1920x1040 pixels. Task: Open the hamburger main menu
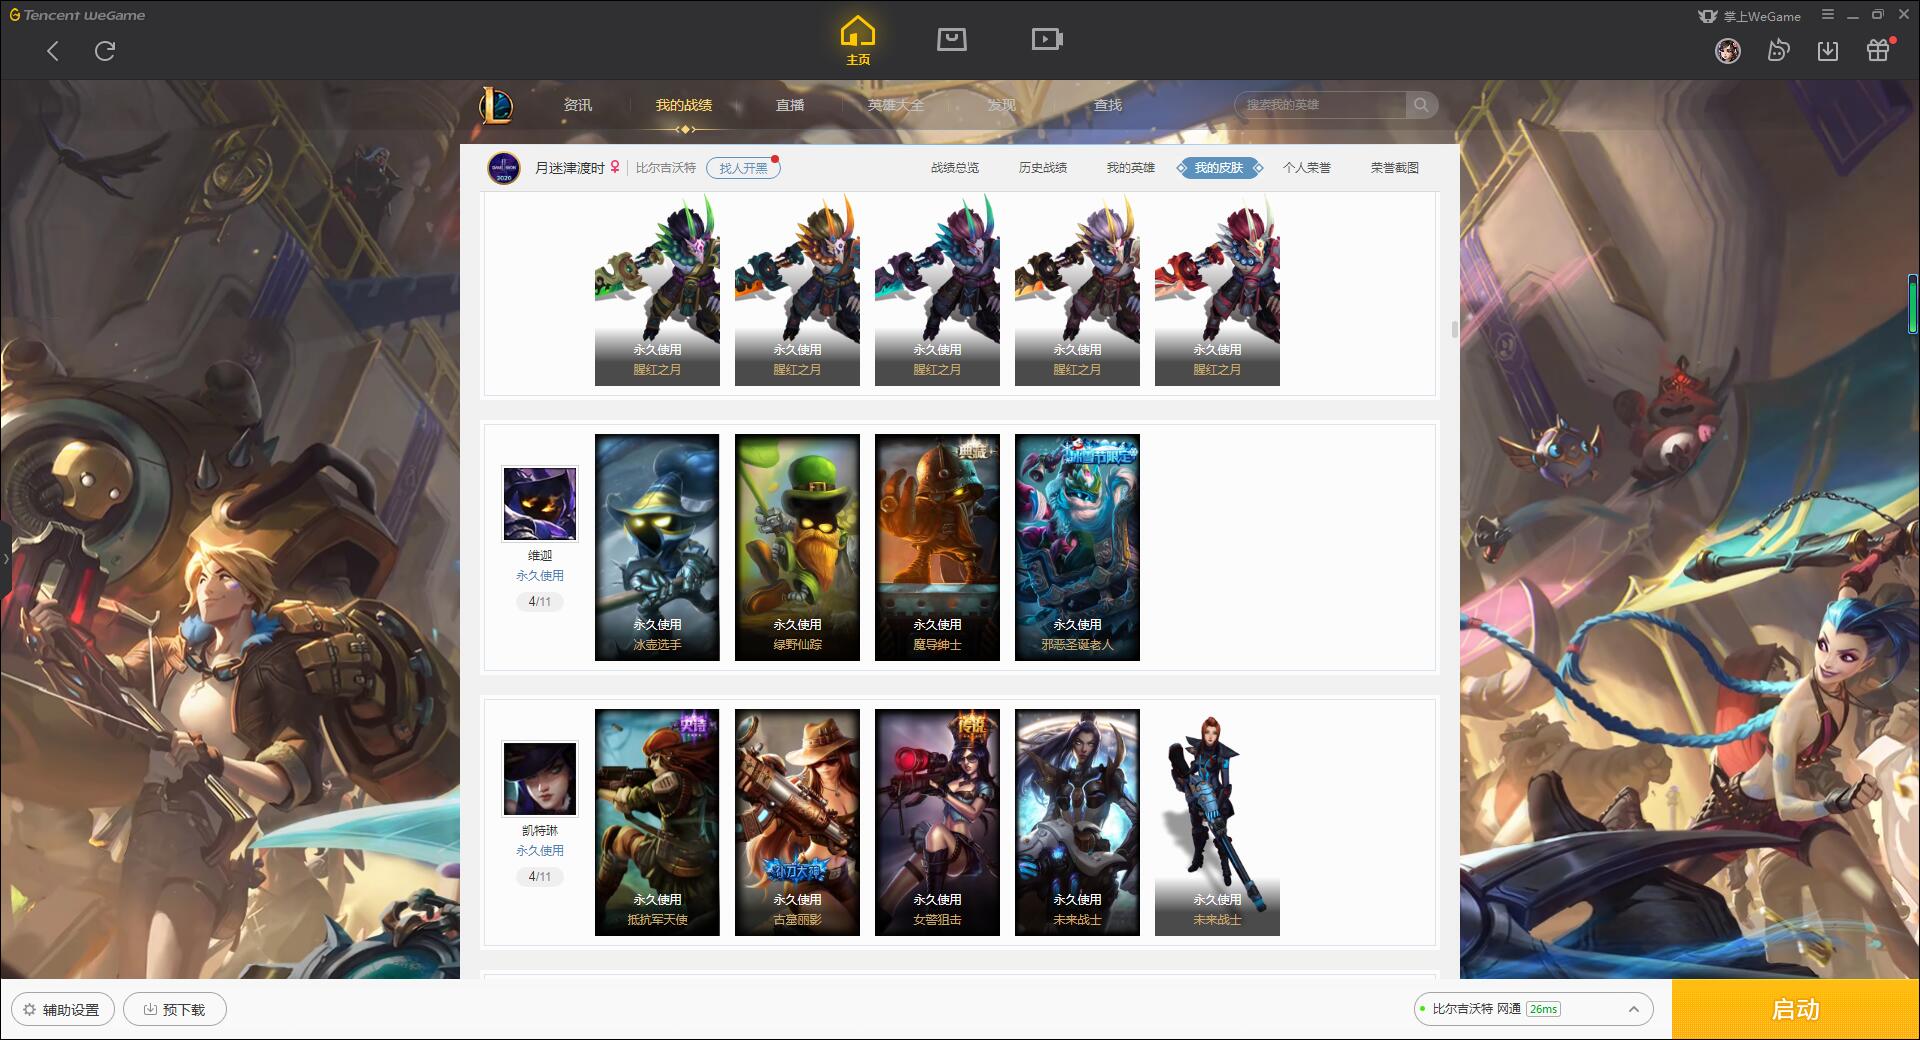(x=1828, y=15)
